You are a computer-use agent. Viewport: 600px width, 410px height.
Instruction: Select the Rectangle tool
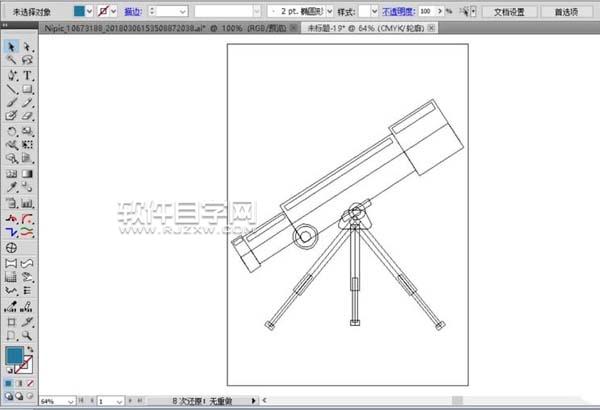pos(27,89)
